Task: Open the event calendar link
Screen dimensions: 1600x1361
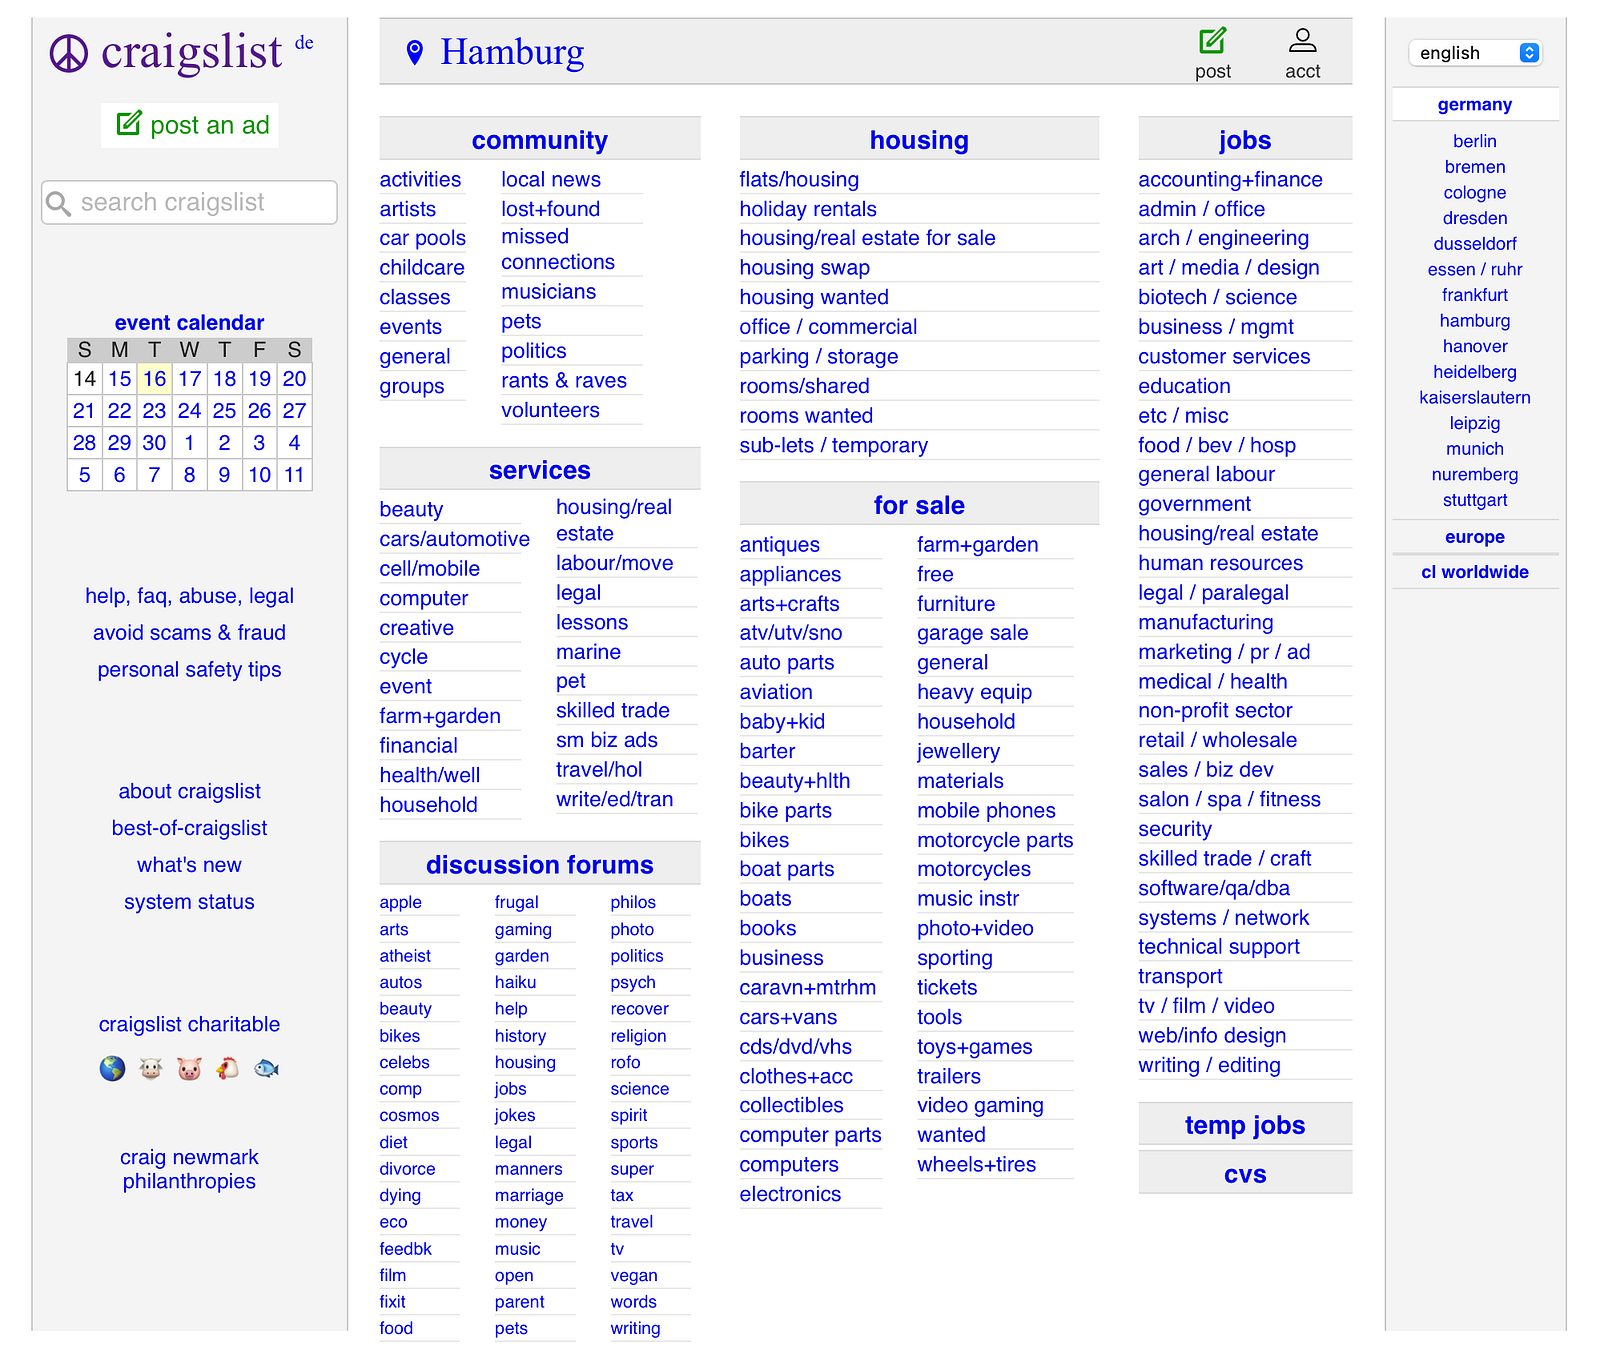Action: (189, 323)
